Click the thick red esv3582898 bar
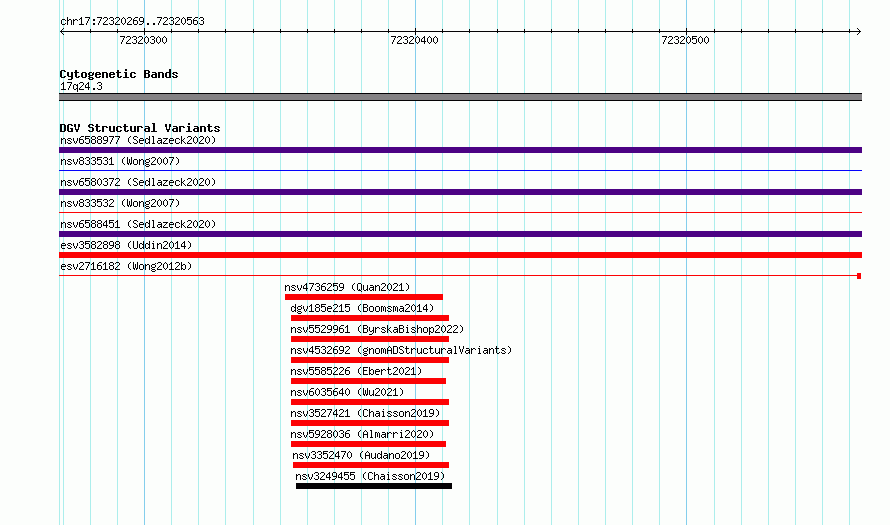 click(460, 255)
